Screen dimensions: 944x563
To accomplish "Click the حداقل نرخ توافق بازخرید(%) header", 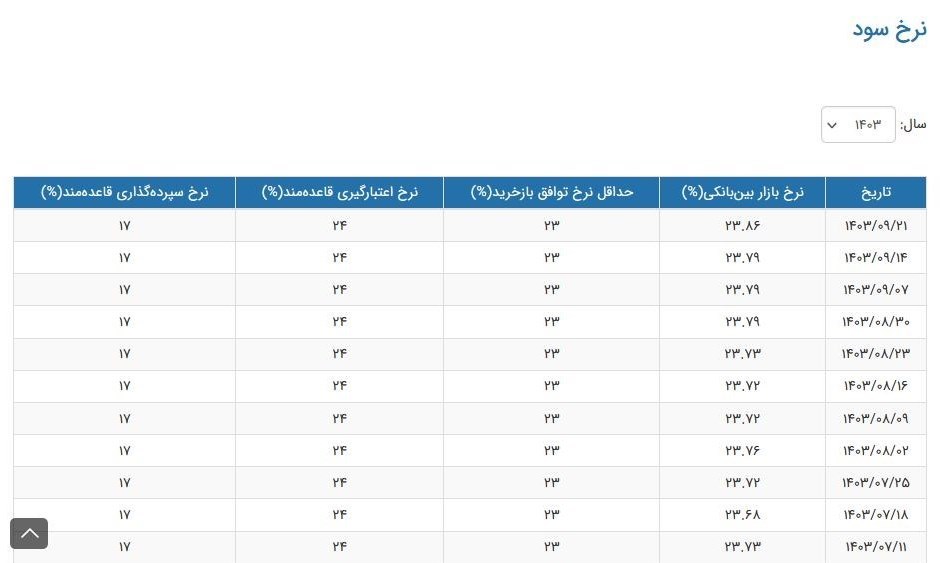I will click(x=551, y=192).
